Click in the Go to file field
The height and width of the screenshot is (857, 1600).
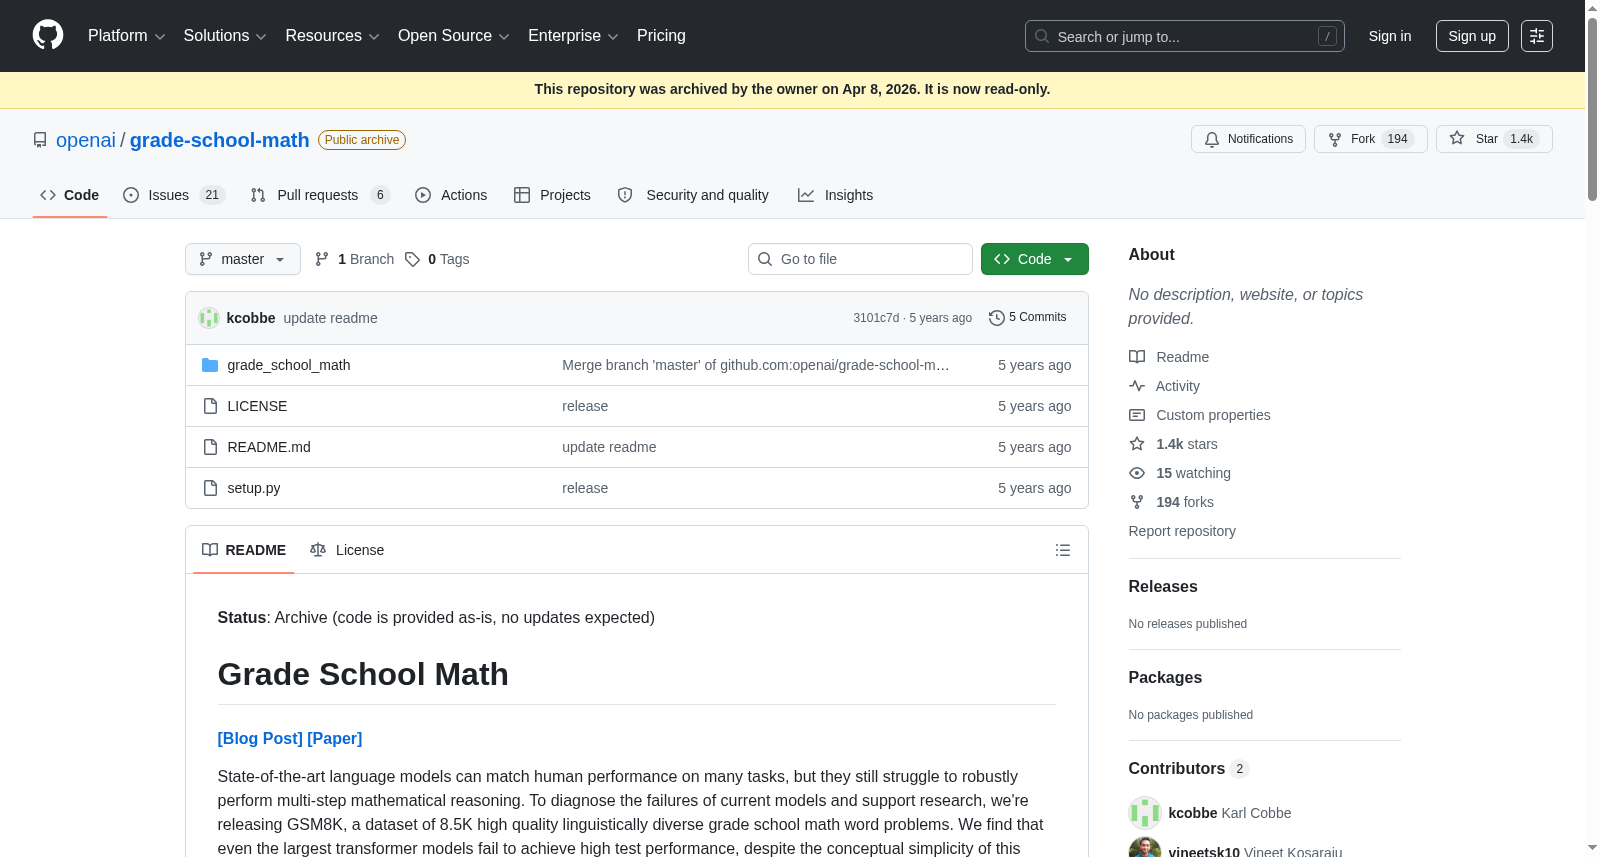[x=860, y=259]
